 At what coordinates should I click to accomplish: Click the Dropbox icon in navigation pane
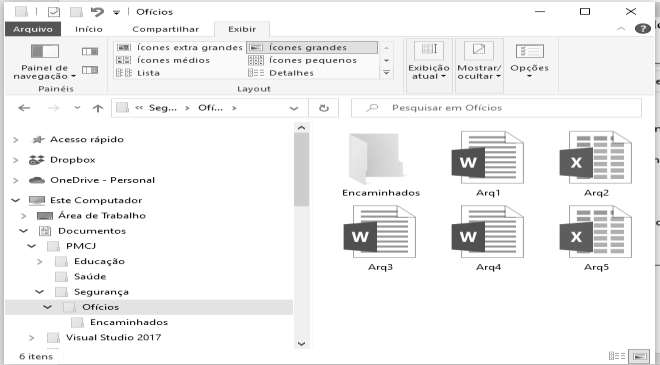point(37,160)
